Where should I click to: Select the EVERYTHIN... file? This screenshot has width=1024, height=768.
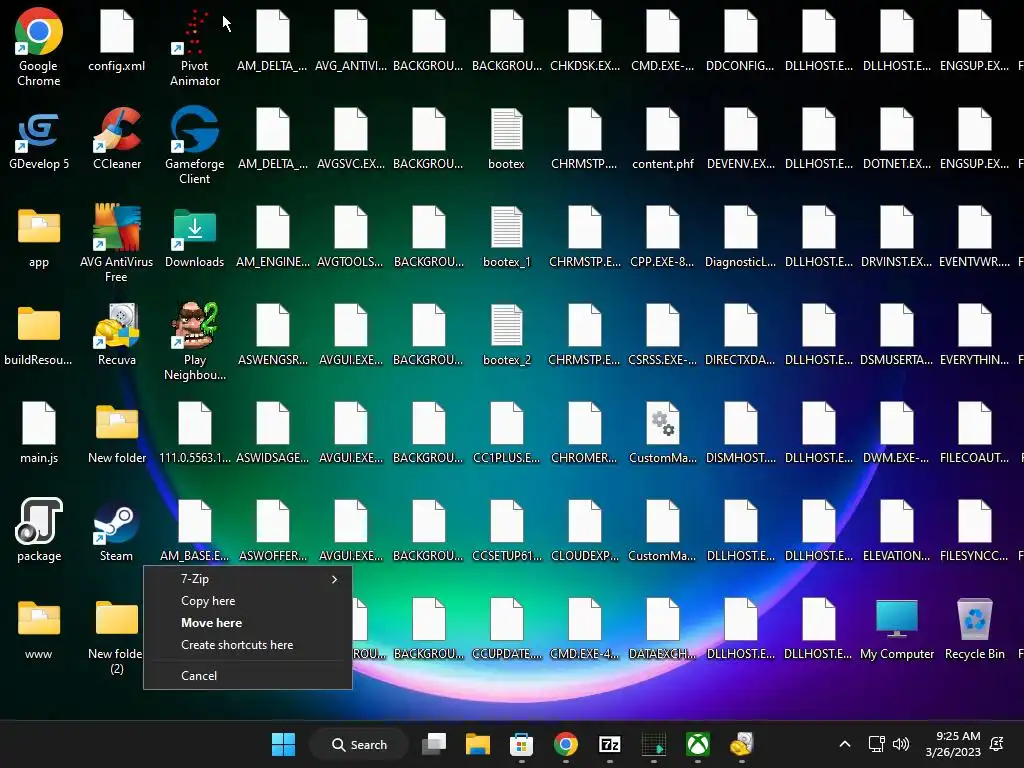(974, 336)
